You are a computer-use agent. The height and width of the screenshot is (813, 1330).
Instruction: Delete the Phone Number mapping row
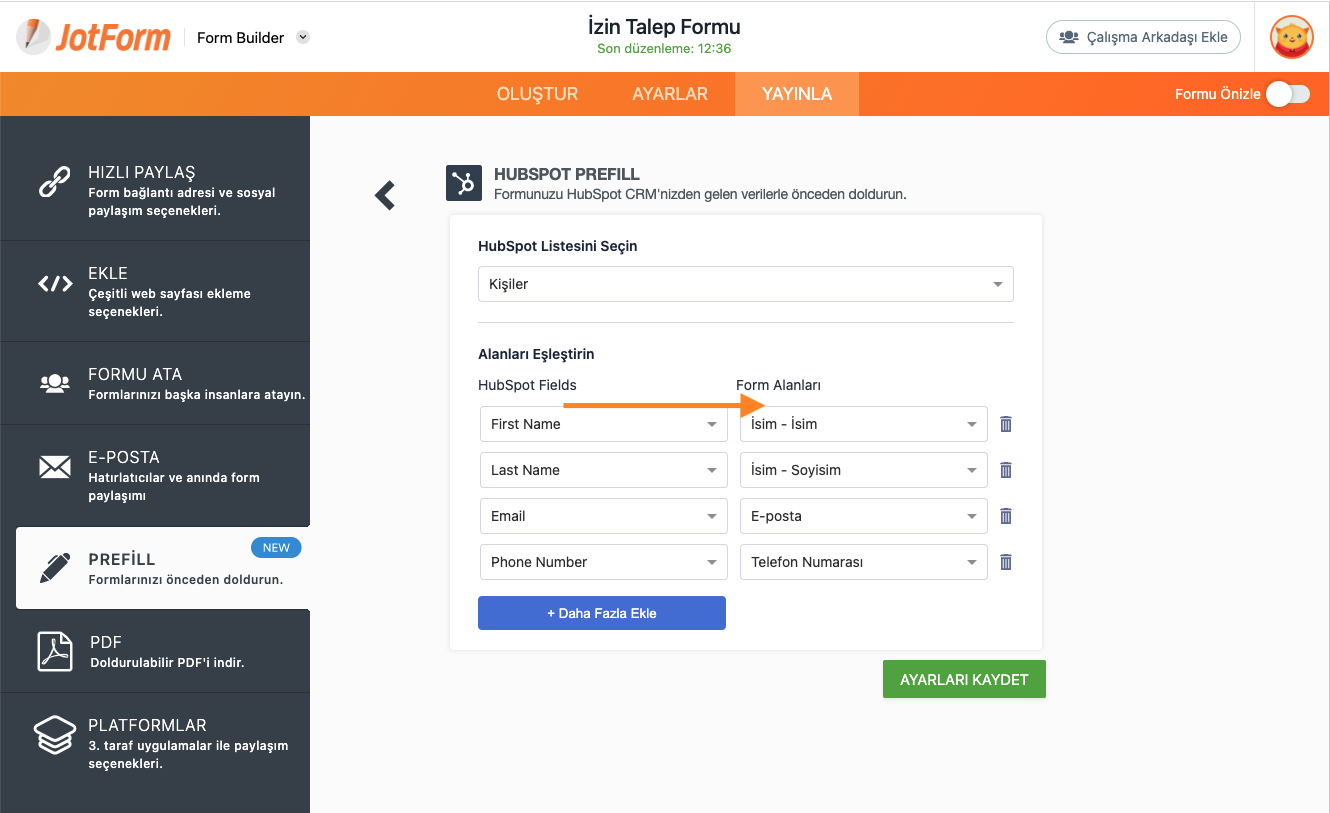[x=1006, y=562]
